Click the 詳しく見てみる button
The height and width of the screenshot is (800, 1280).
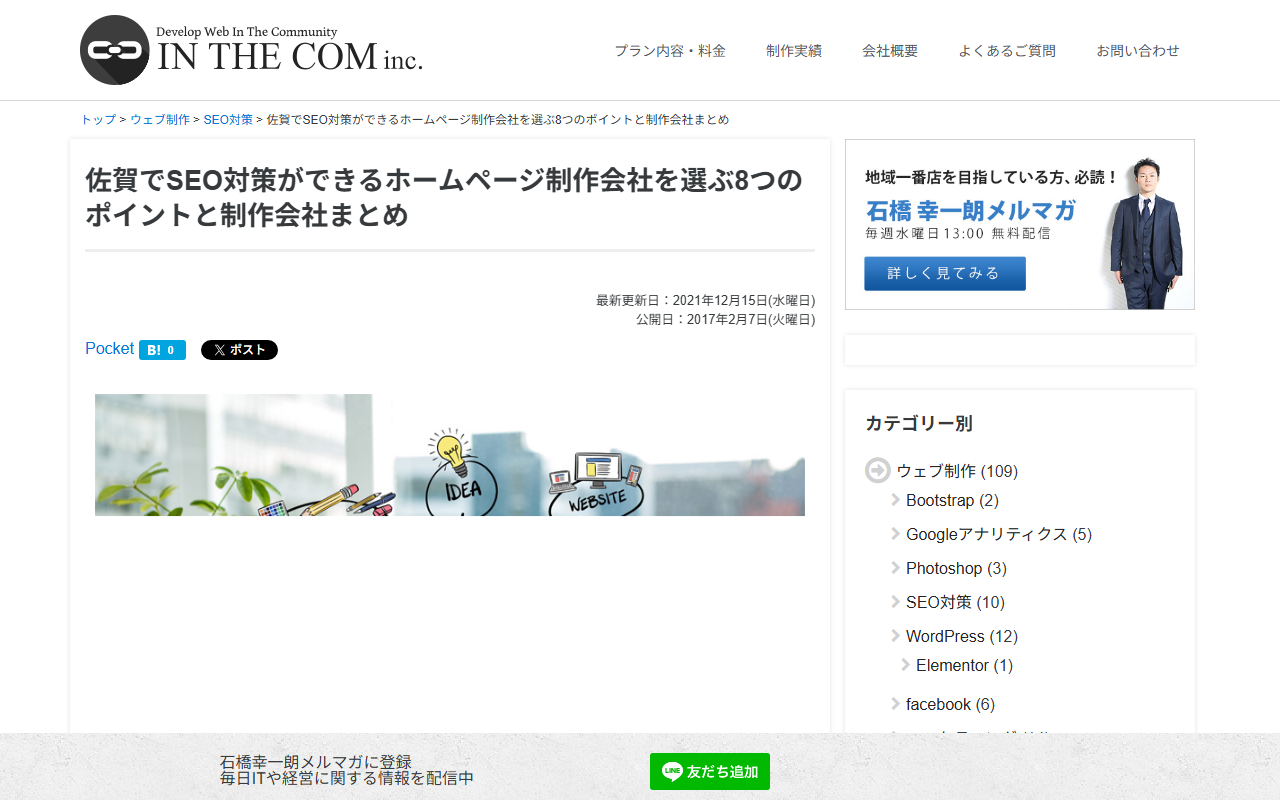click(x=944, y=273)
